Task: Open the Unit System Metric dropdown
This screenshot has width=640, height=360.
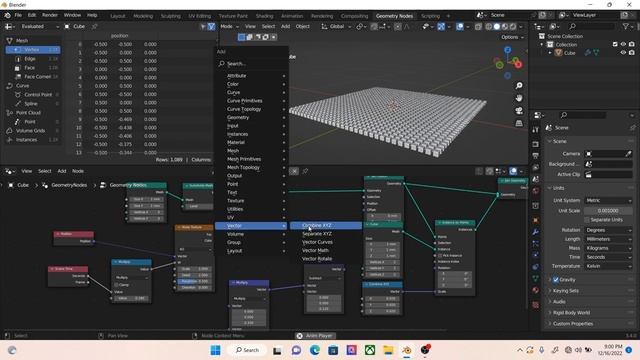Action: click(x=608, y=200)
